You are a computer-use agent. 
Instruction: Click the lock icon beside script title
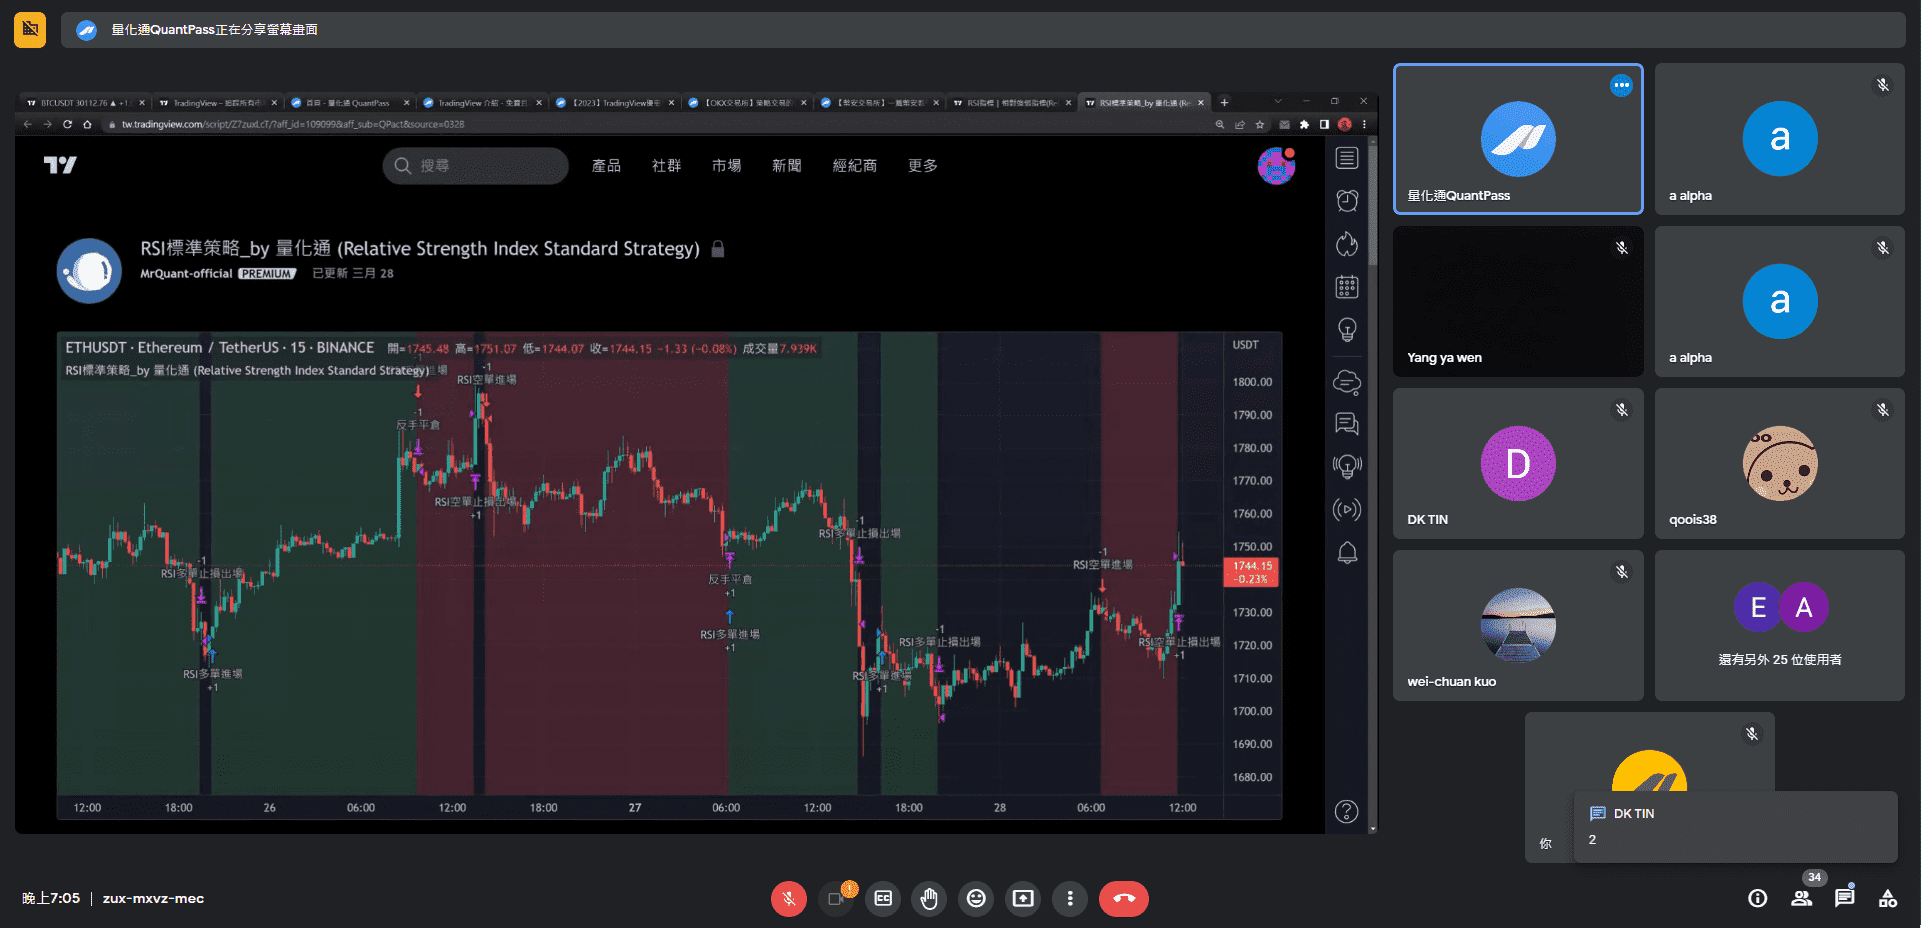click(x=717, y=249)
